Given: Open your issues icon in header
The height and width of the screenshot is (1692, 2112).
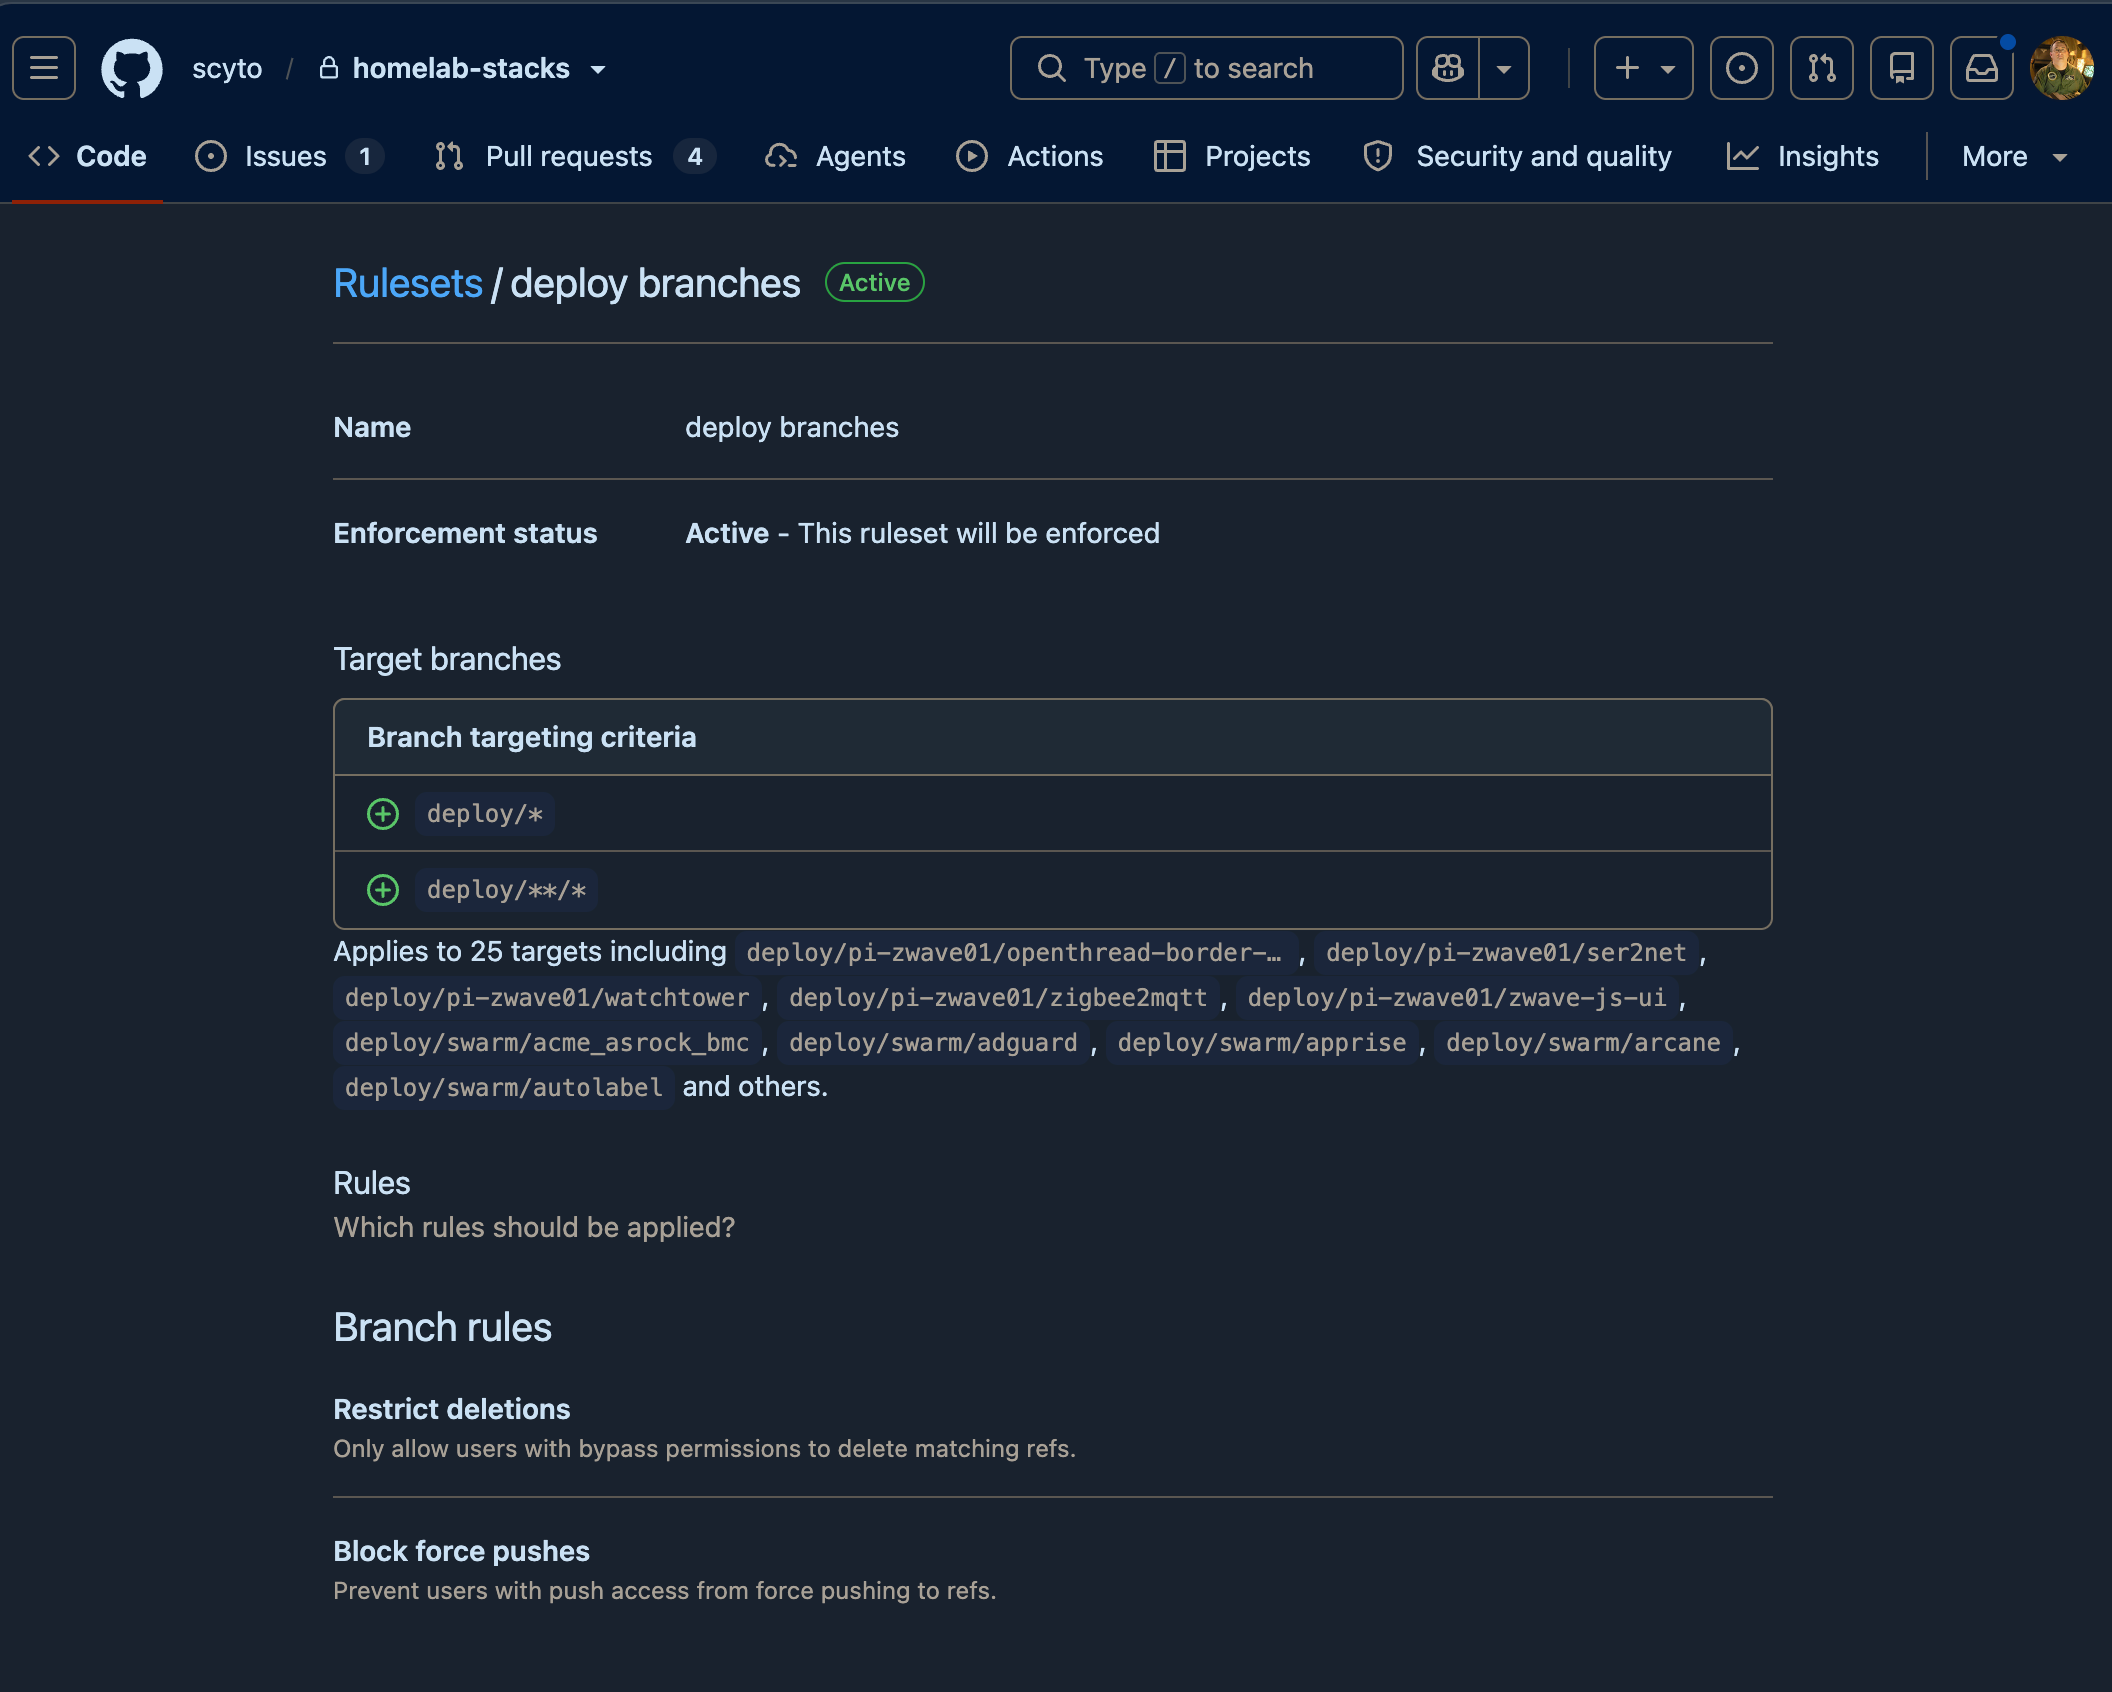Looking at the screenshot, I should pyautogui.click(x=1742, y=68).
